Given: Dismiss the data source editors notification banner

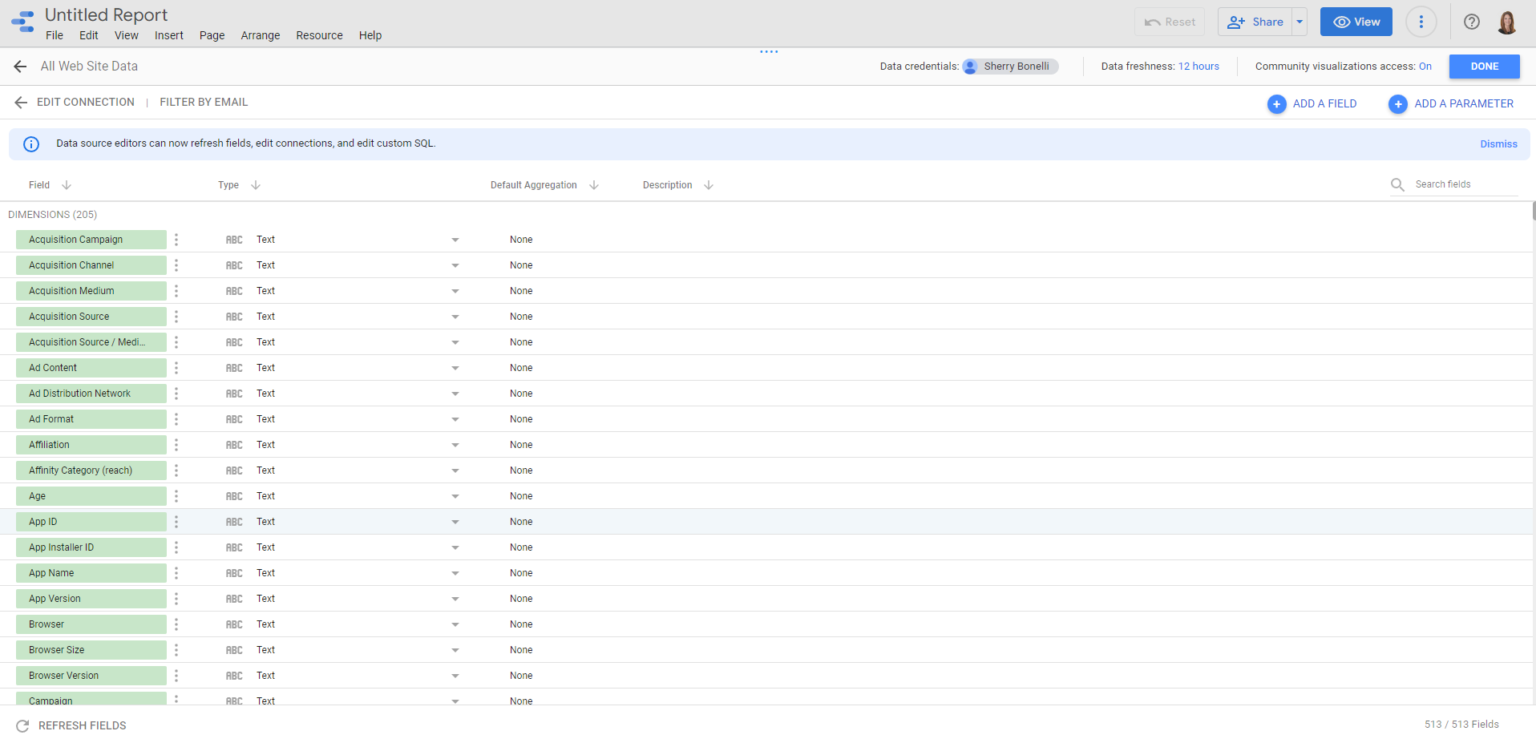Looking at the screenshot, I should point(1498,143).
